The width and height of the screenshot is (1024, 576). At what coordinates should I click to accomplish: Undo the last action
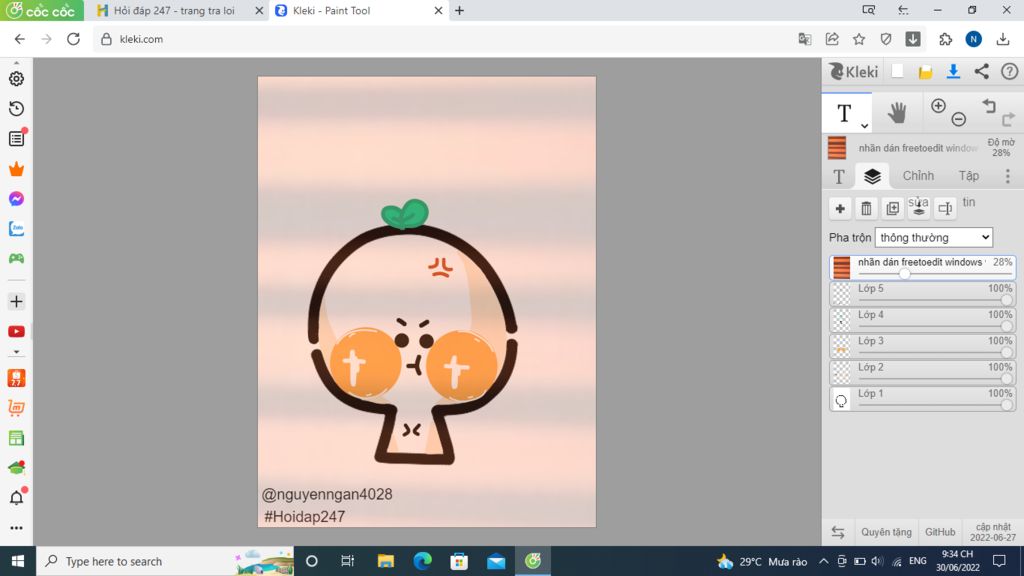coord(989,106)
